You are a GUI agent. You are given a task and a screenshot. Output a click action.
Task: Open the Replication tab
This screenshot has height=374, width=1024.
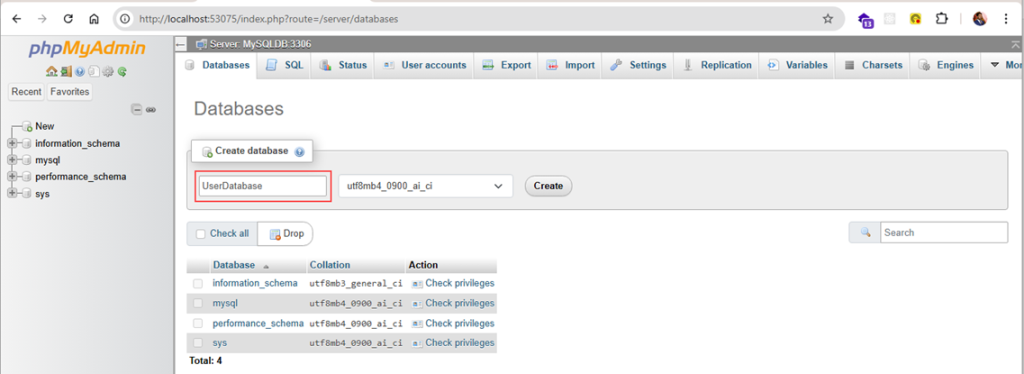[717, 65]
